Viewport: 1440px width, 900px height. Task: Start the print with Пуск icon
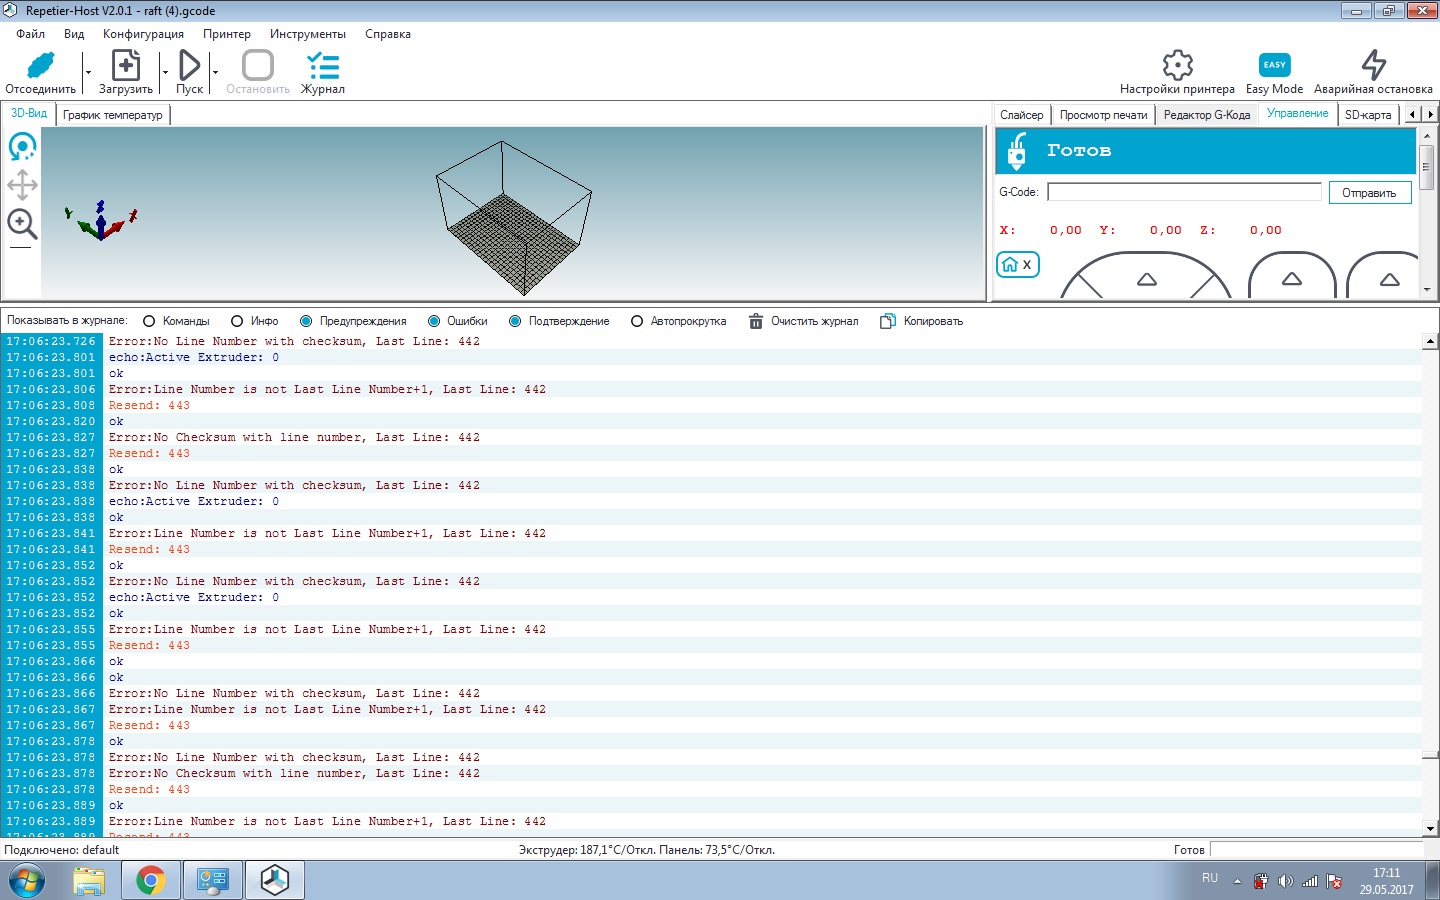(x=189, y=67)
